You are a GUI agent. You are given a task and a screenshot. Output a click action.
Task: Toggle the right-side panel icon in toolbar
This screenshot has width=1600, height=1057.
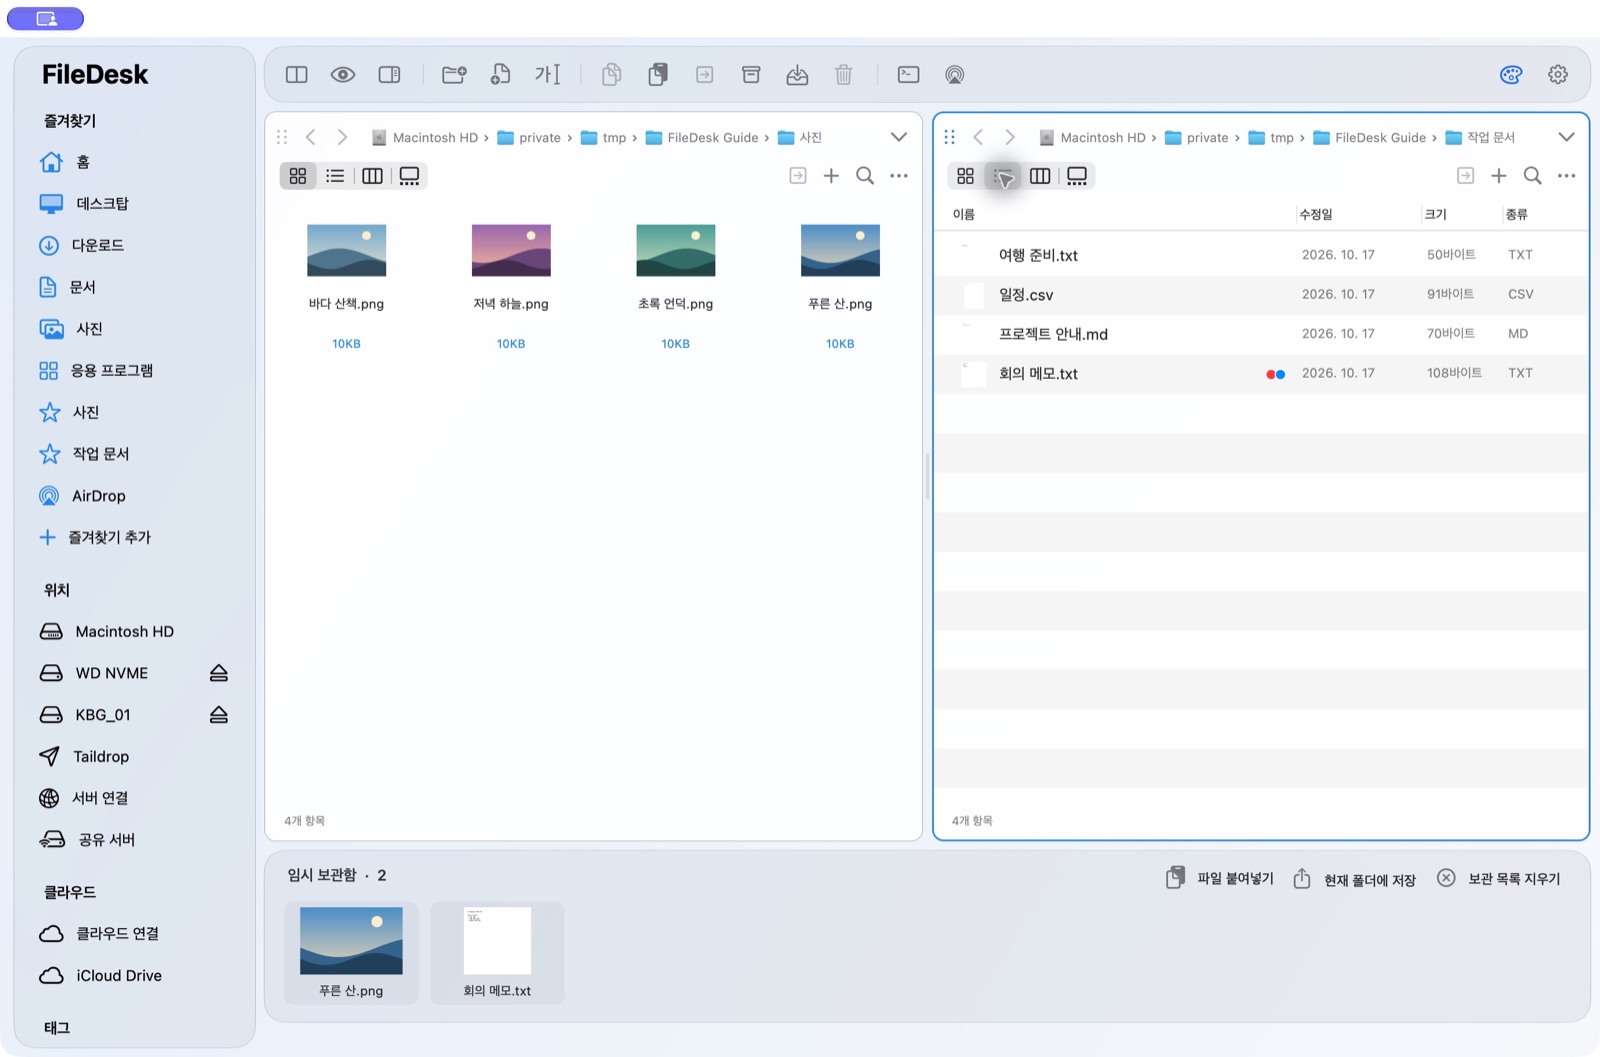pos(389,75)
